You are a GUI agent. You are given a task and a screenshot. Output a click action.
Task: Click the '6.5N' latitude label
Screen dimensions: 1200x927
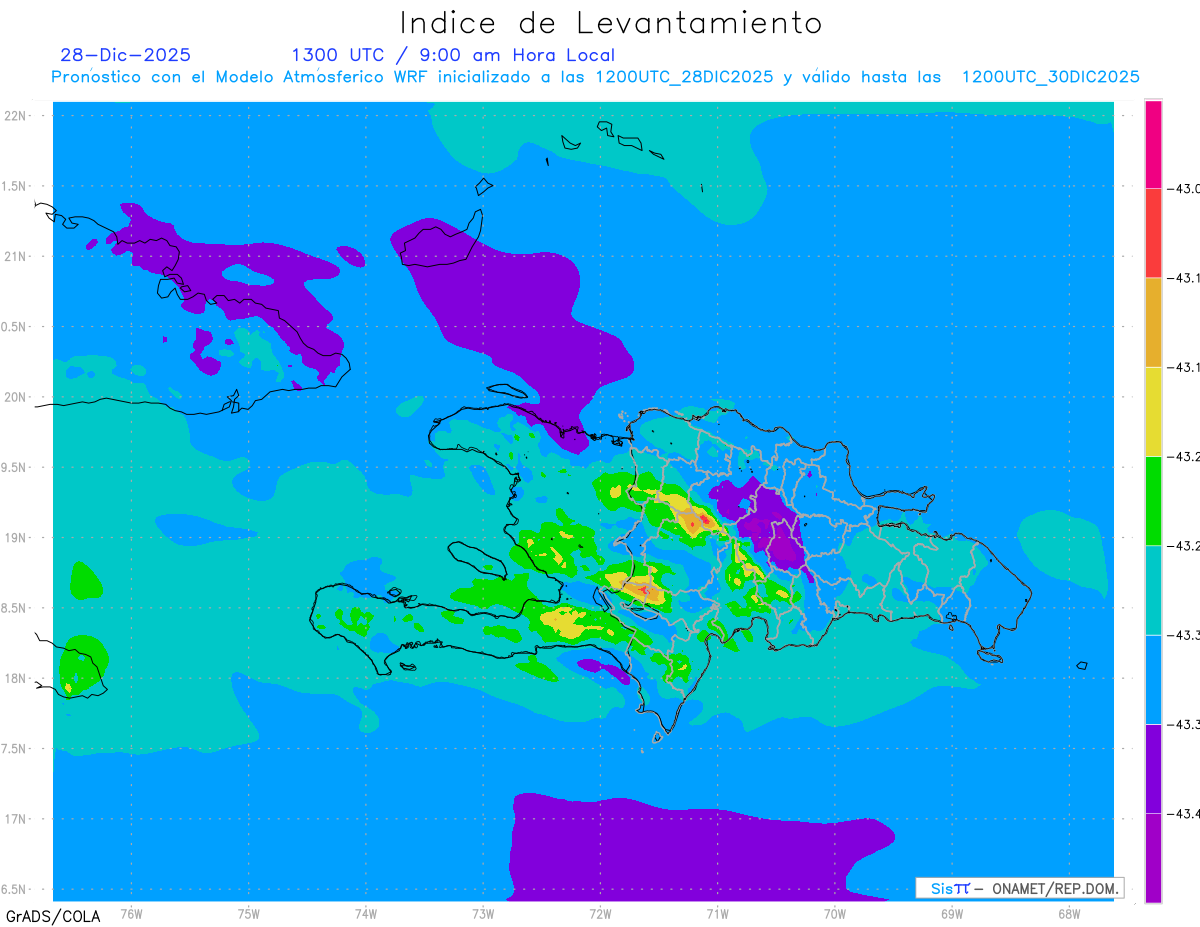click(x=14, y=889)
